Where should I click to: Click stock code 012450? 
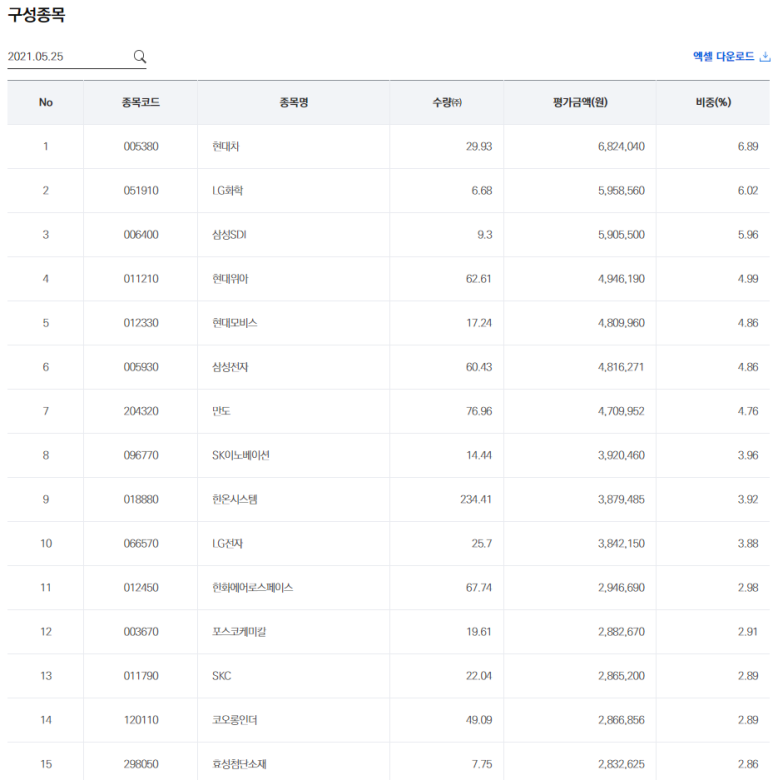point(141,587)
